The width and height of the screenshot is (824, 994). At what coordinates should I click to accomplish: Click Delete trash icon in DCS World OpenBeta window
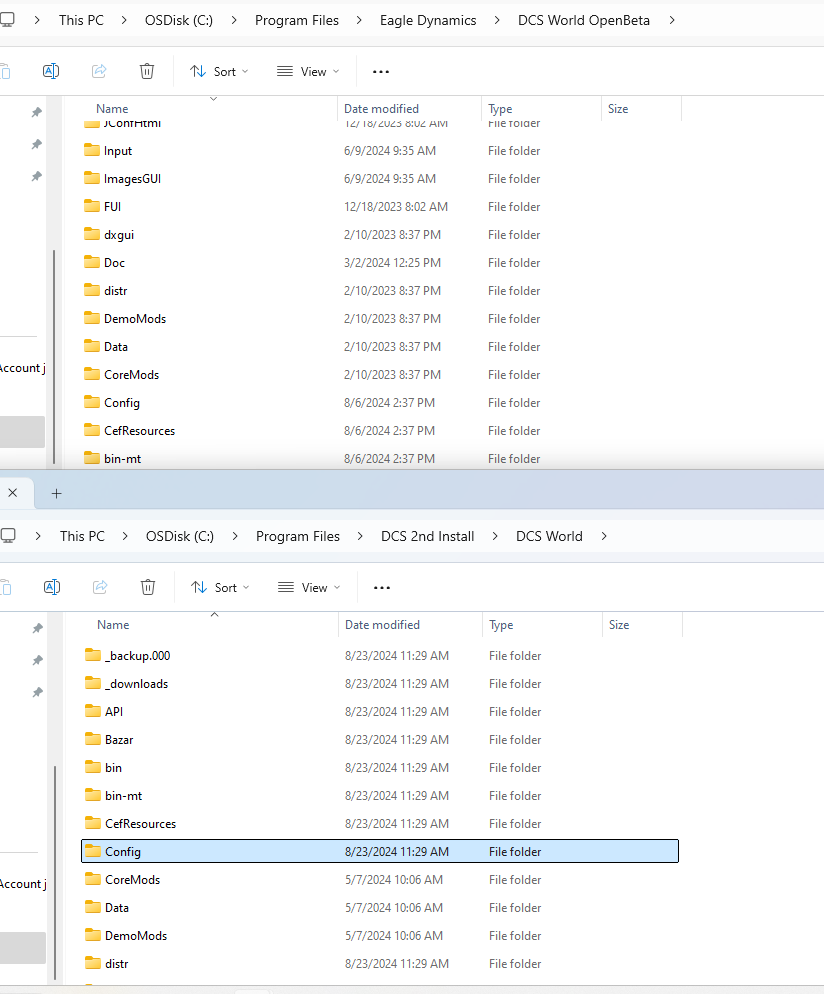pos(146,71)
